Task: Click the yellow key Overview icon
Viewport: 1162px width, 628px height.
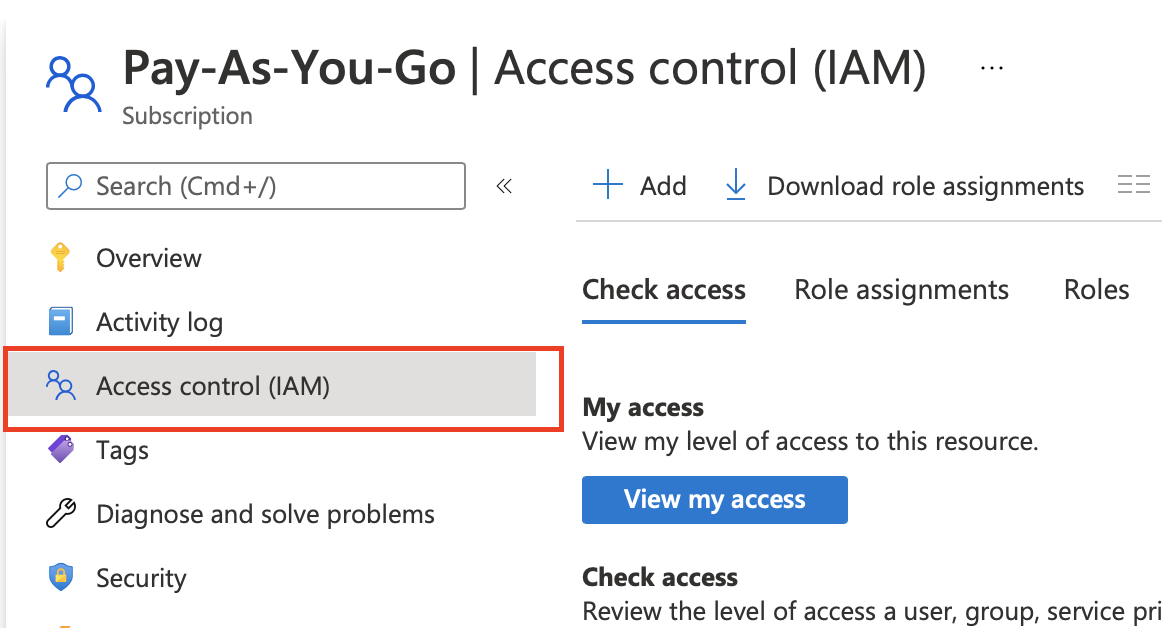Action: pos(61,258)
